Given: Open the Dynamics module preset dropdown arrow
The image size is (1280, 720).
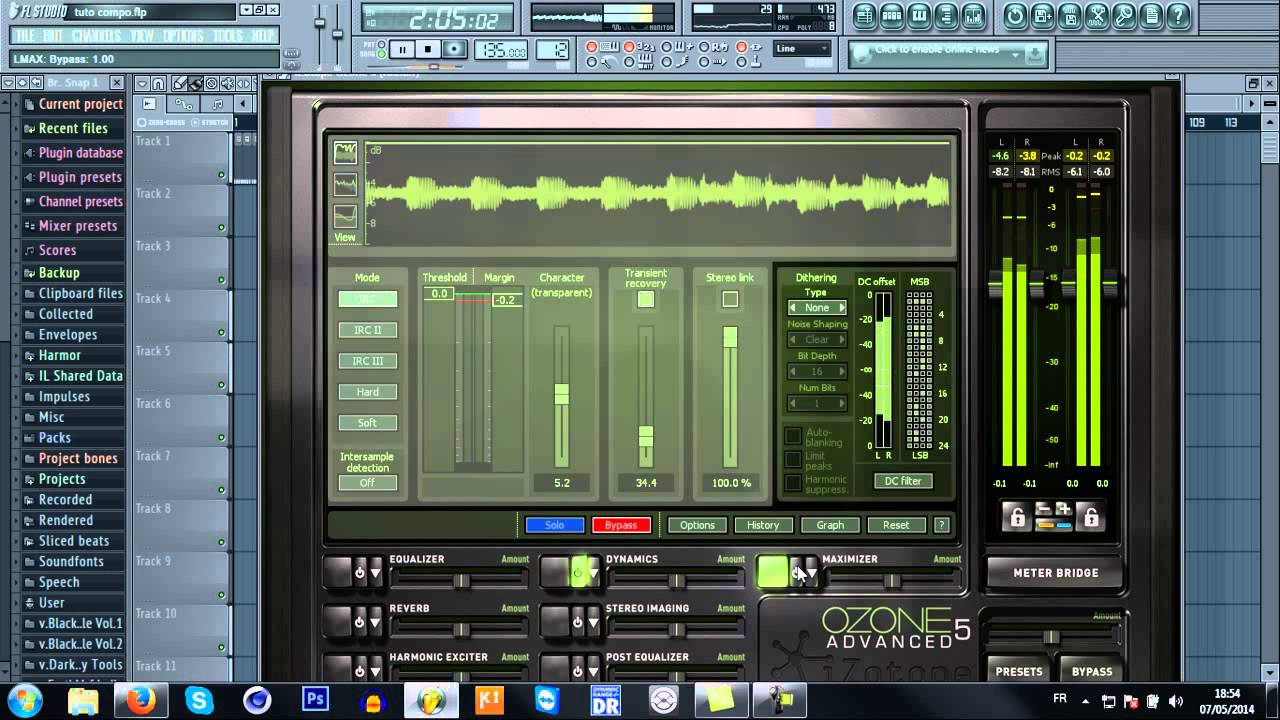Looking at the screenshot, I should [x=594, y=572].
